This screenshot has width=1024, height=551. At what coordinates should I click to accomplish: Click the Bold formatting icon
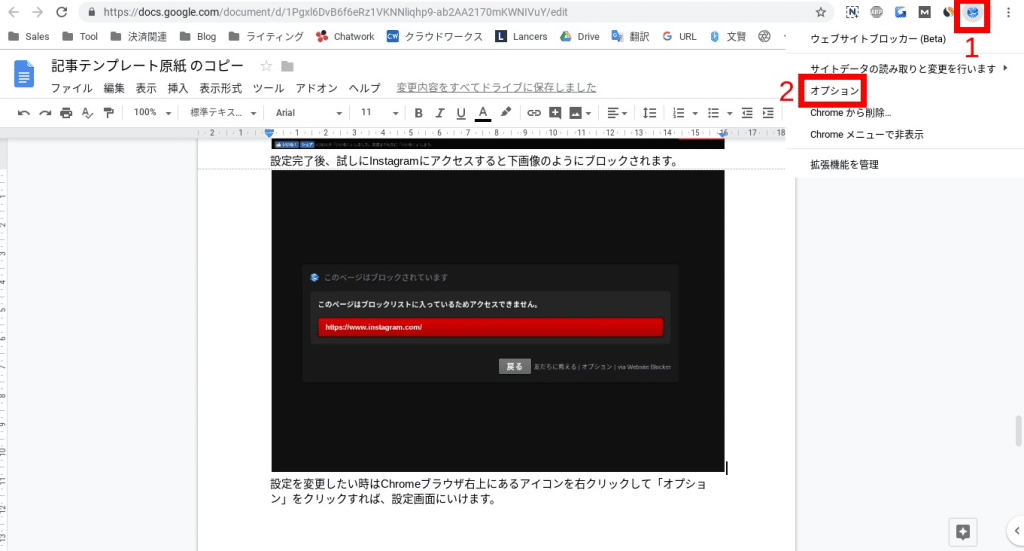coord(419,113)
